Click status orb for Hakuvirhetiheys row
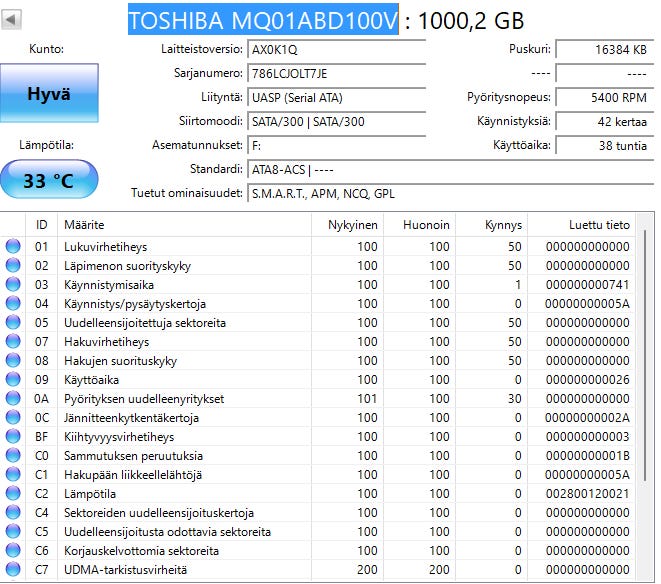 tap(13, 341)
